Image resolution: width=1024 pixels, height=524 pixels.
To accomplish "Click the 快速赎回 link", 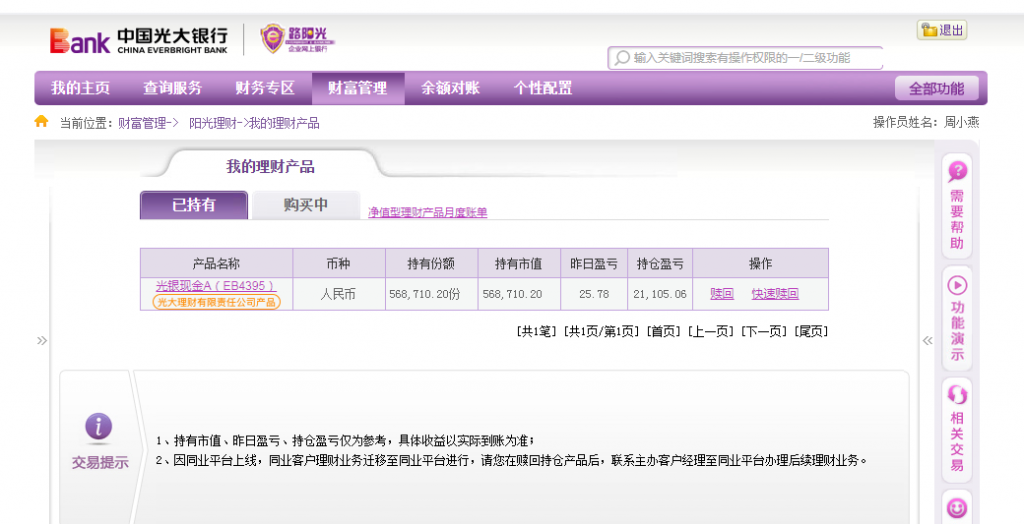I will click(x=775, y=294).
